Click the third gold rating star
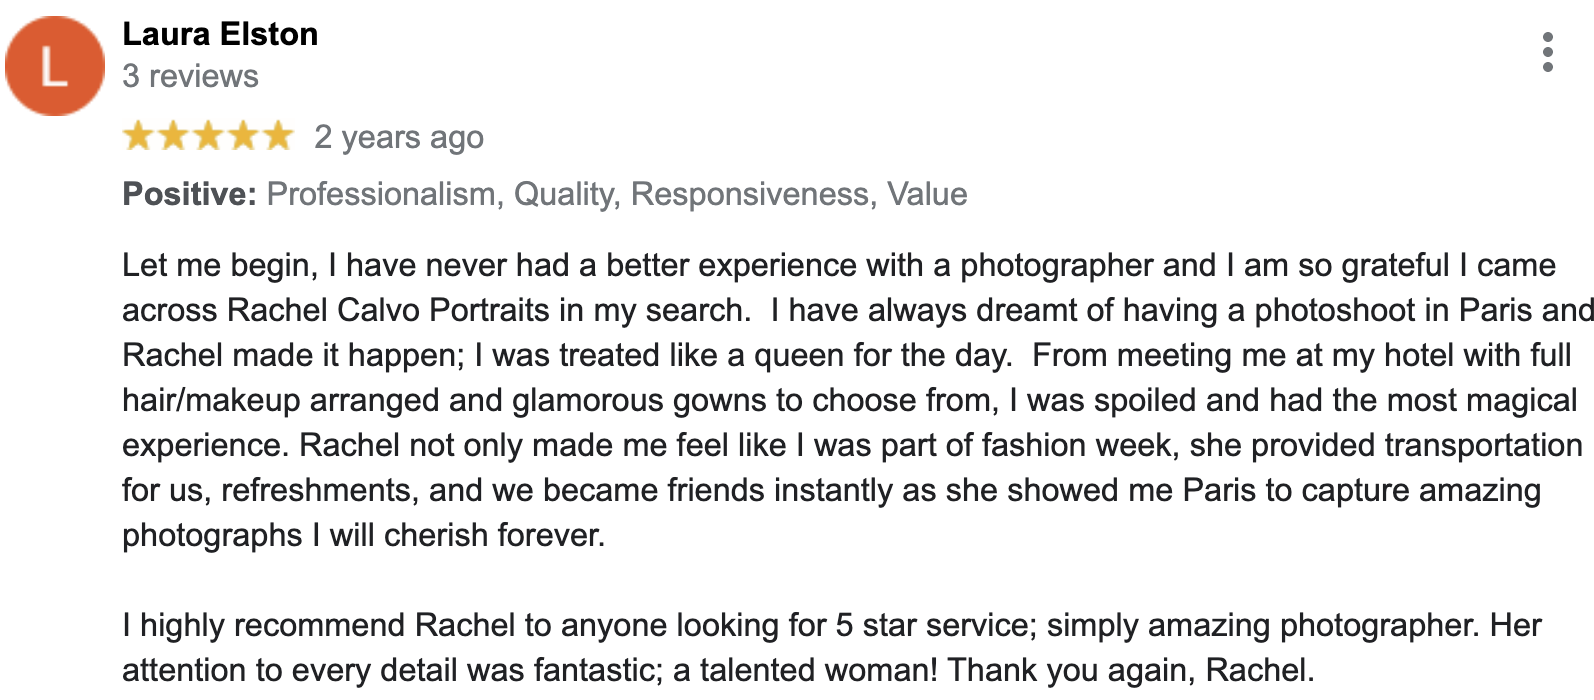The width and height of the screenshot is (1594, 700). point(208,136)
